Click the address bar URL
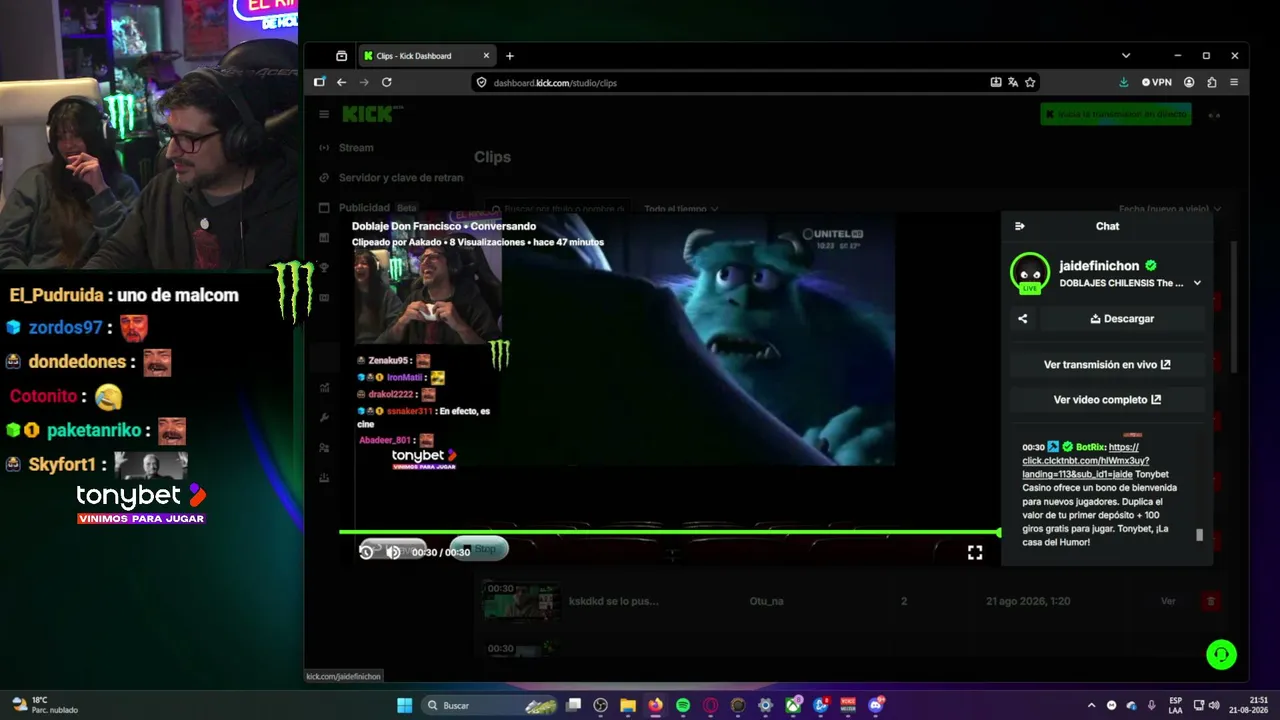 point(555,83)
